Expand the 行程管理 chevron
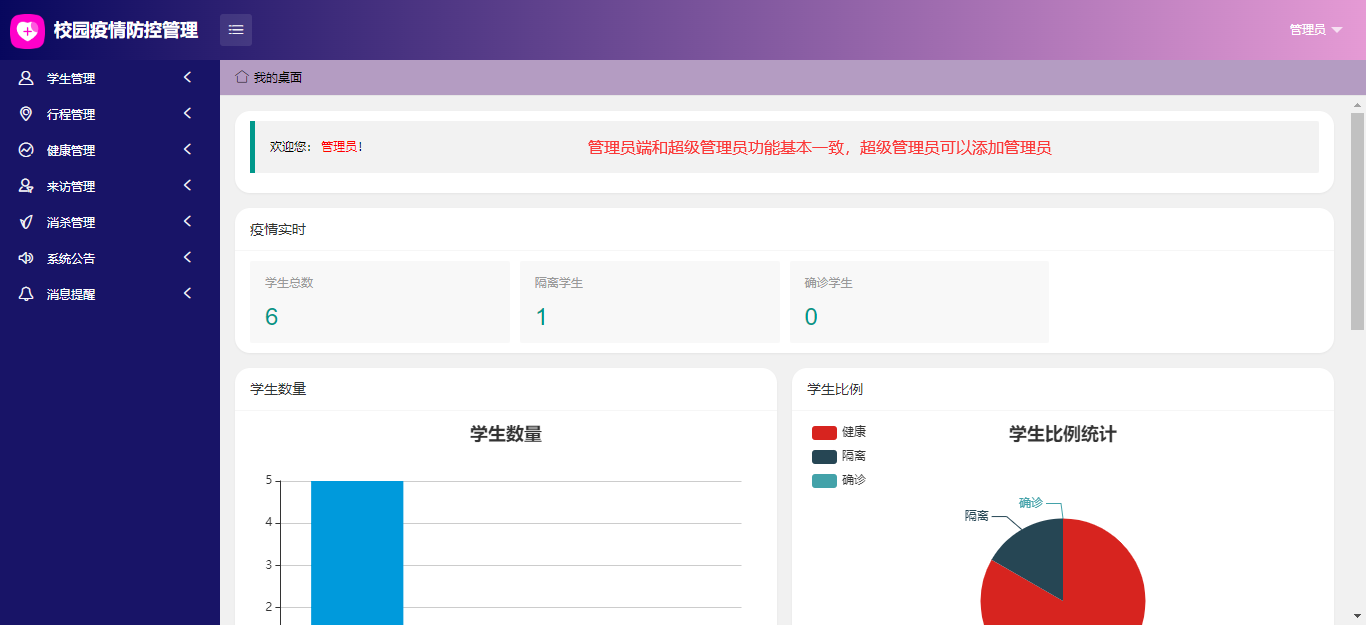The image size is (1366, 625). click(x=187, y=114)
